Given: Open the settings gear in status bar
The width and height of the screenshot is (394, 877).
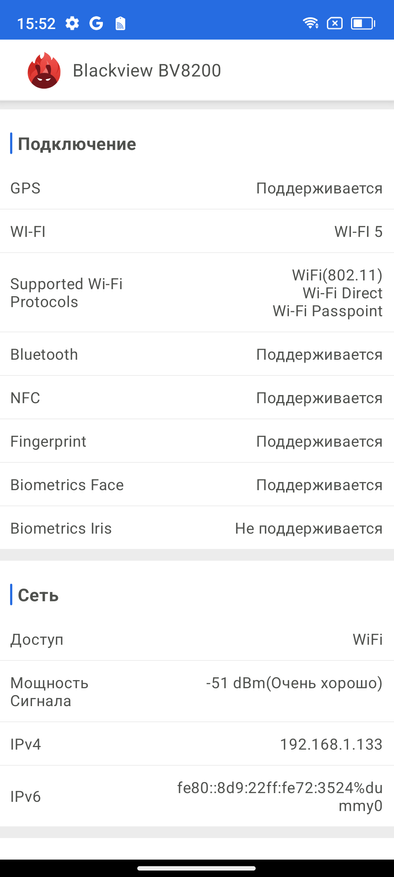Looking at the screenshot, I should [72, 23].
